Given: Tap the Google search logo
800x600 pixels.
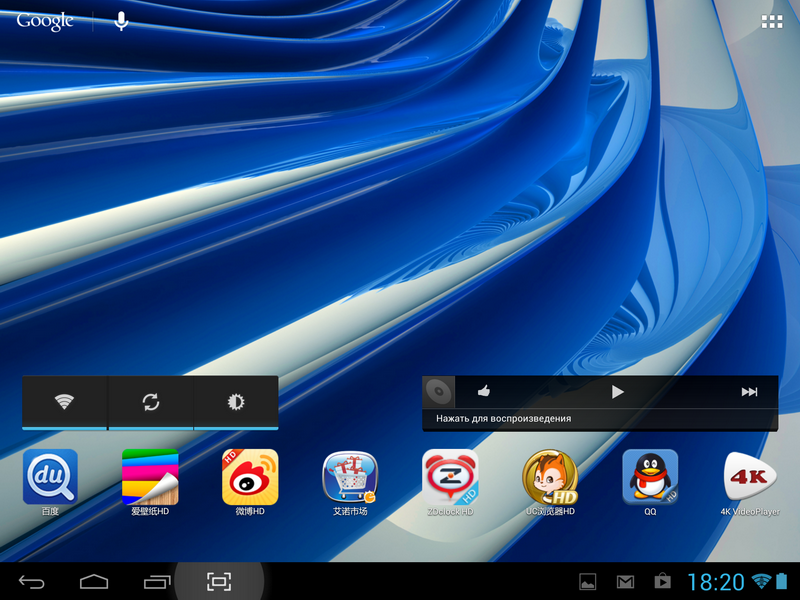Looking at the screenshot, I should 45,21.
